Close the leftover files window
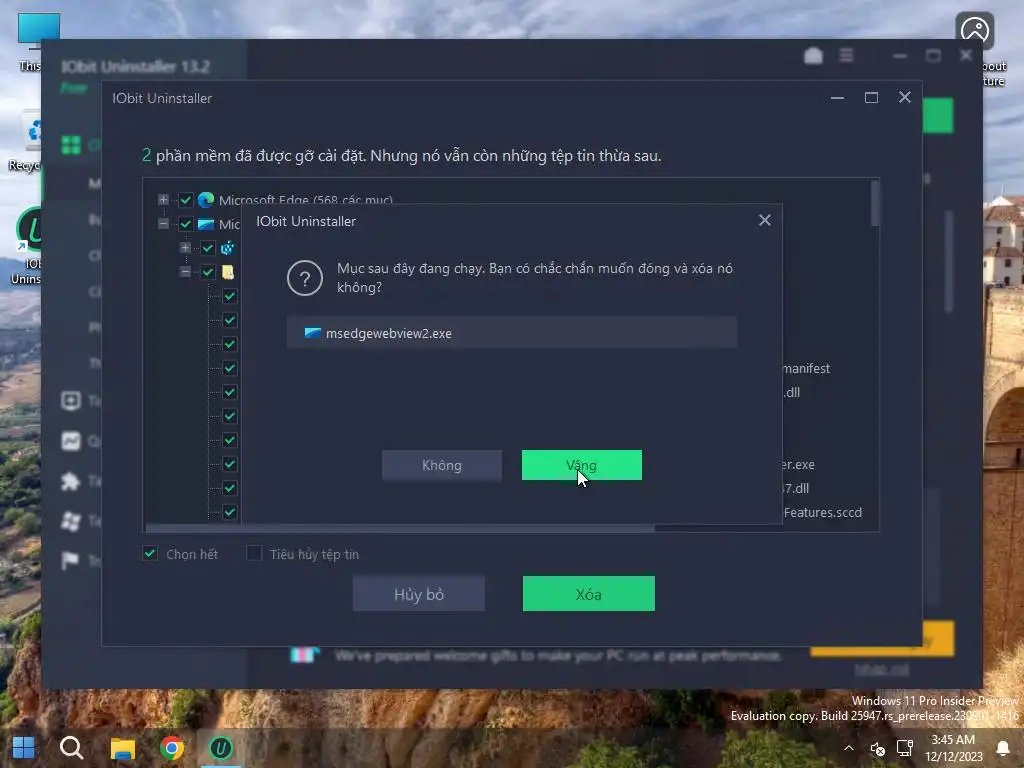Screen dimensions: 1024x768 (904, 97)
